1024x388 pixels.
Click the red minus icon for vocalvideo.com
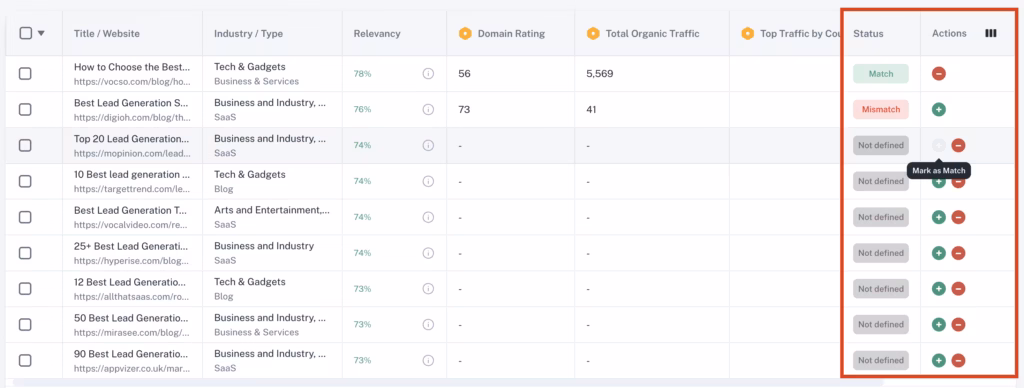point(958,217)
